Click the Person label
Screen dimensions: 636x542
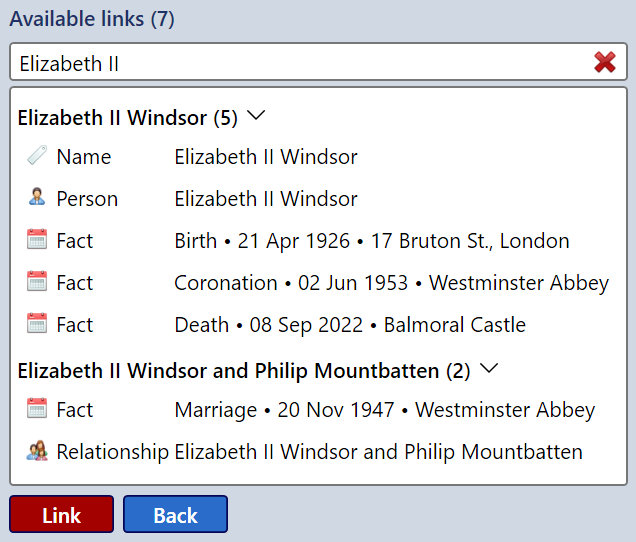[87, 199]
